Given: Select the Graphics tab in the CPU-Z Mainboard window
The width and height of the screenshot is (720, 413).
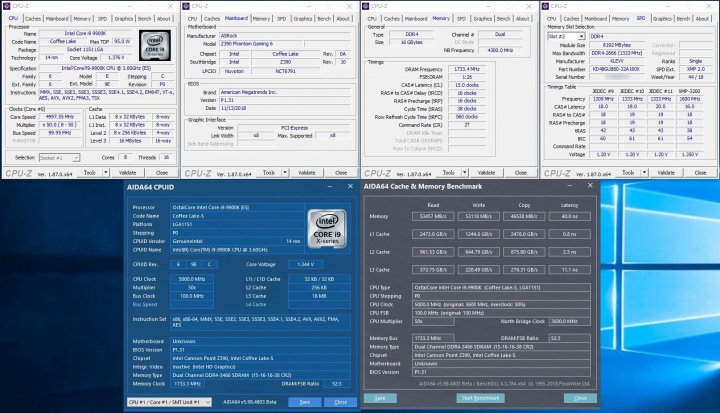Looking at the screenshot, I should click(303, 19).
